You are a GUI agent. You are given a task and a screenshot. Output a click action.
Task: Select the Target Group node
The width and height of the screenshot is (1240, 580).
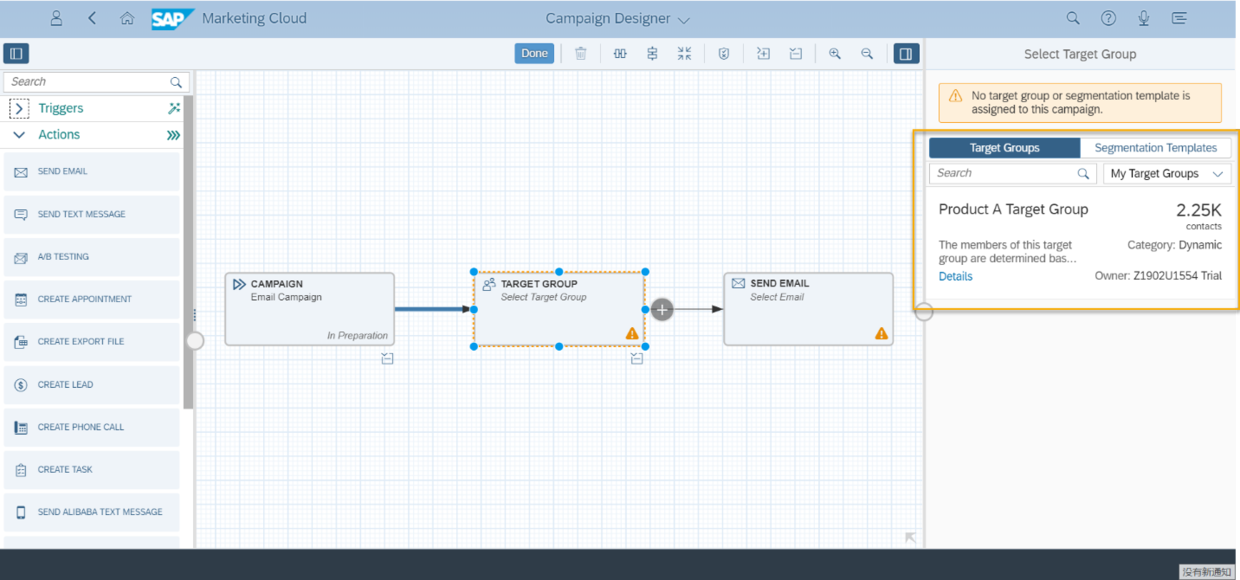tap(559, 309)
